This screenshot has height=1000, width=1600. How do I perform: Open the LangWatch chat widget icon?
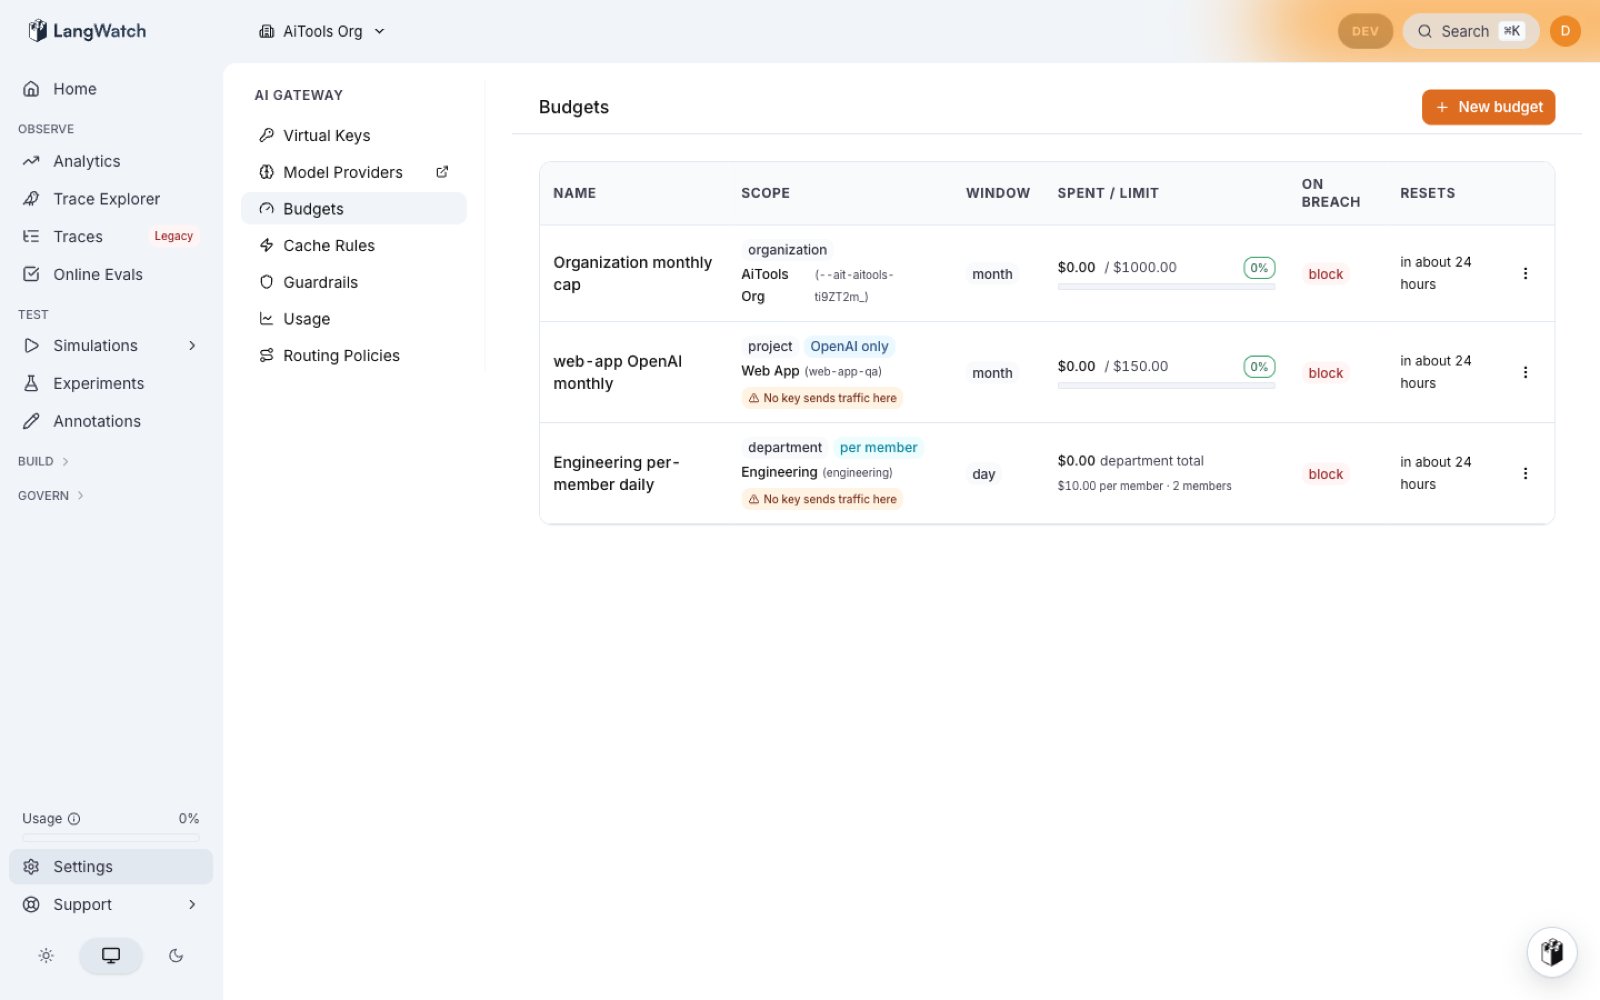[x=1552, y=951]
